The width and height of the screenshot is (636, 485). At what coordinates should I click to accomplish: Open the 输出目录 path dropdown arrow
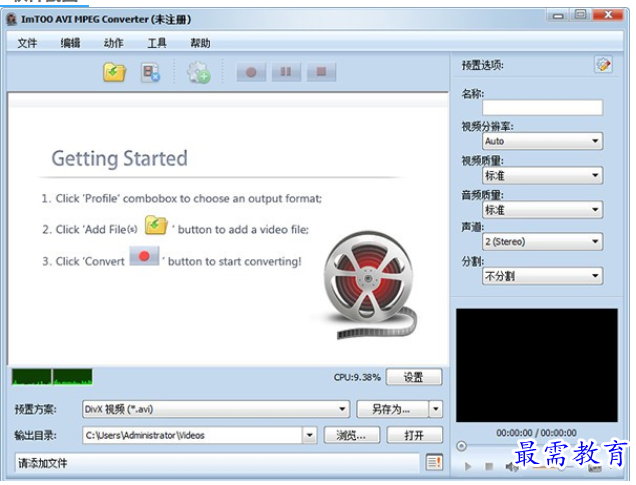[309, 436]
